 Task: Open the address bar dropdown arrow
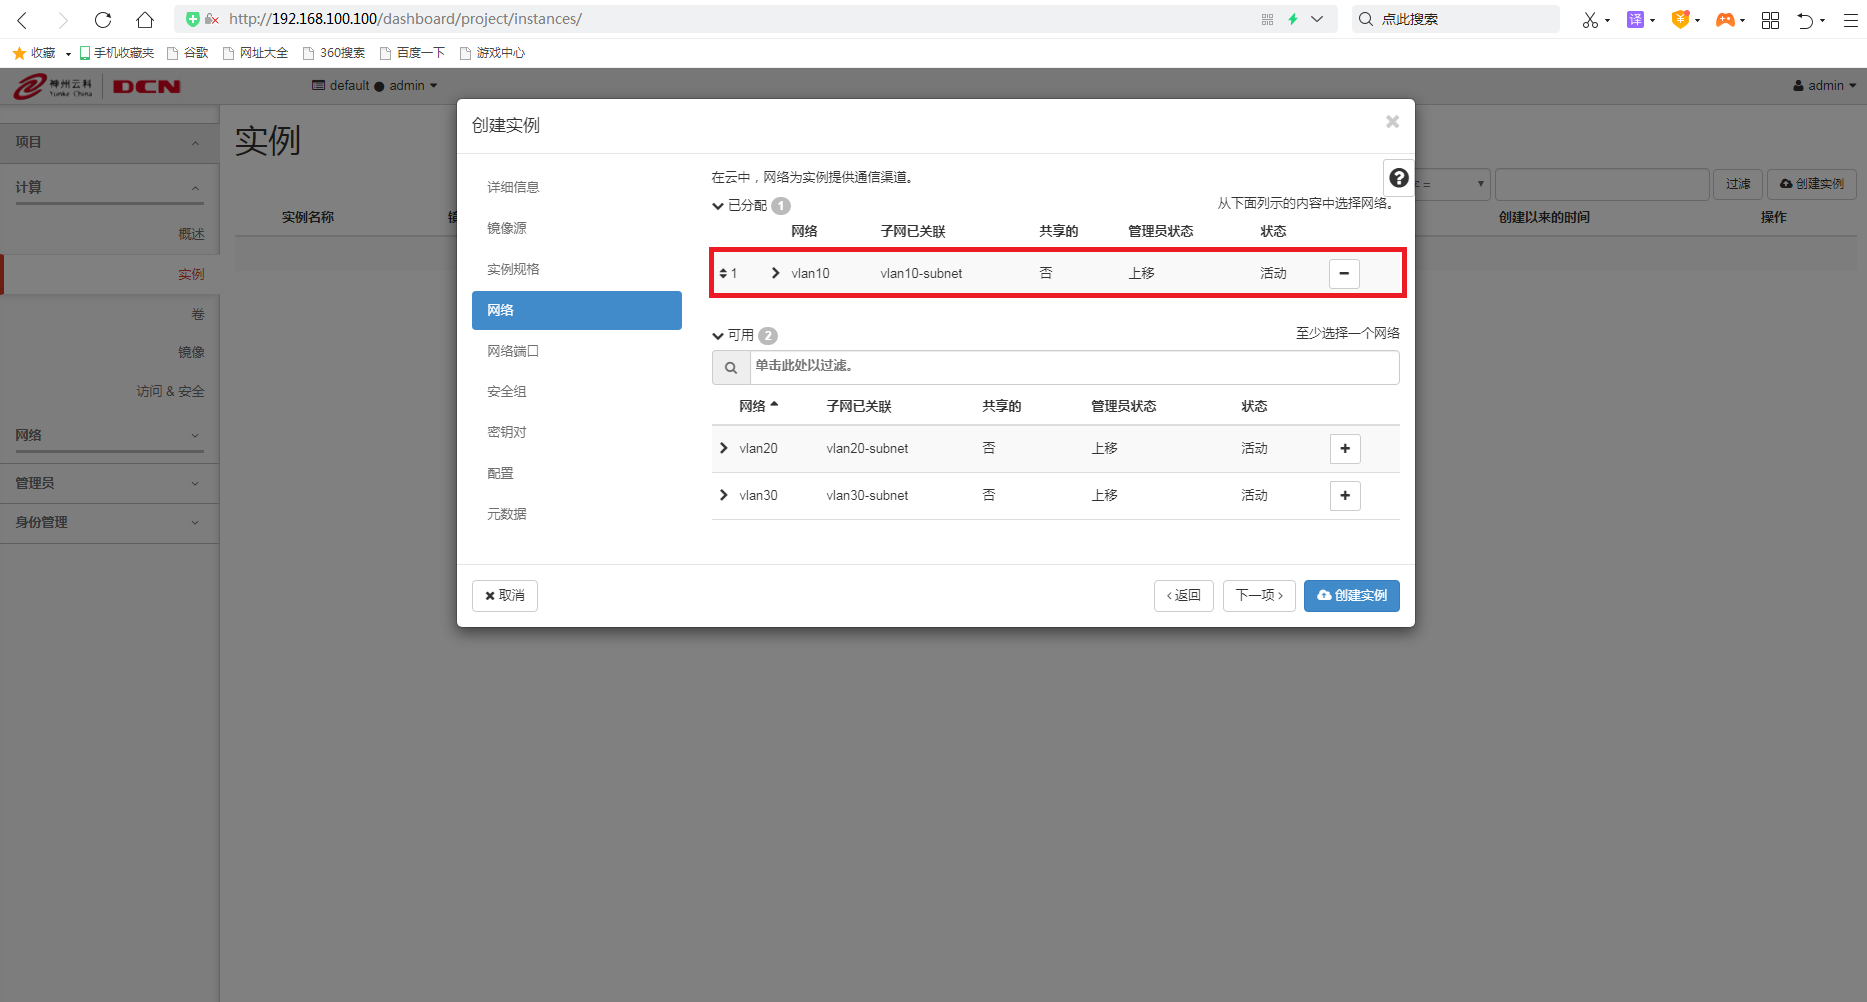(1317, 19)
